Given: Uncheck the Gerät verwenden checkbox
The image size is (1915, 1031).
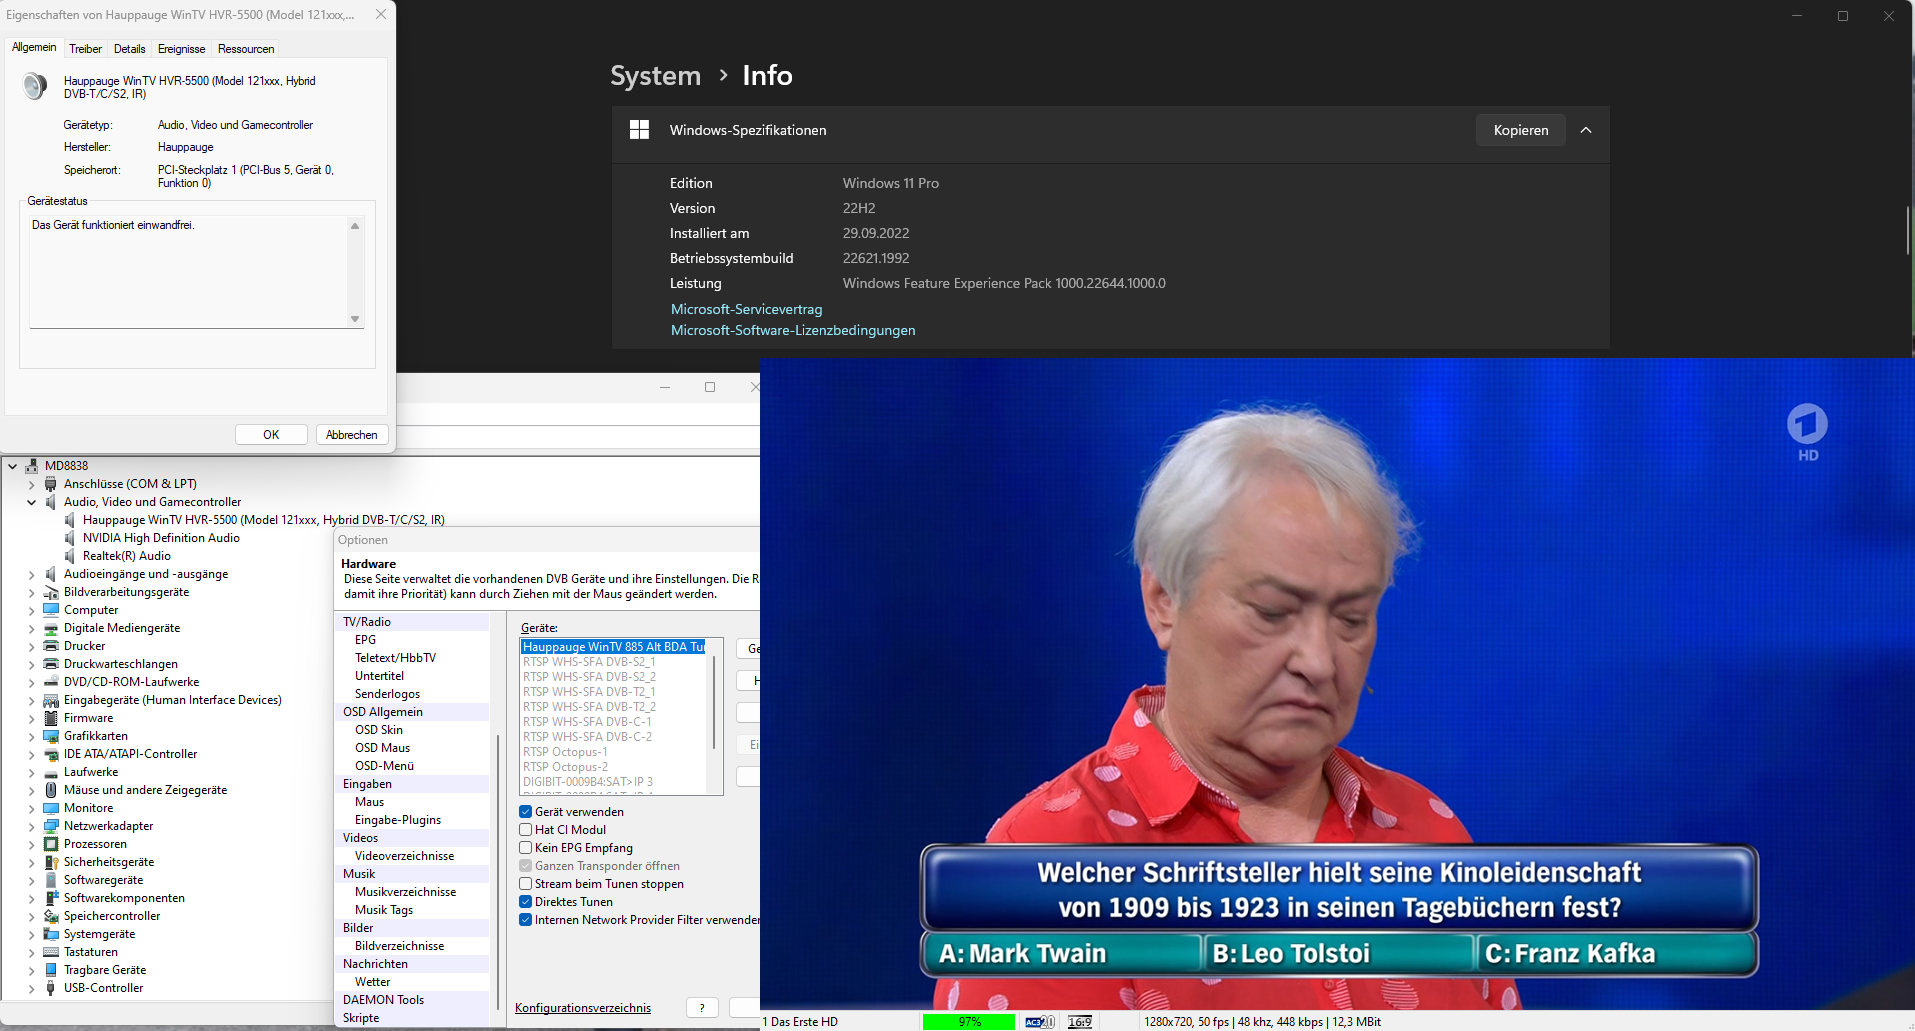Looking at the screenshot, I should (526, 812).
